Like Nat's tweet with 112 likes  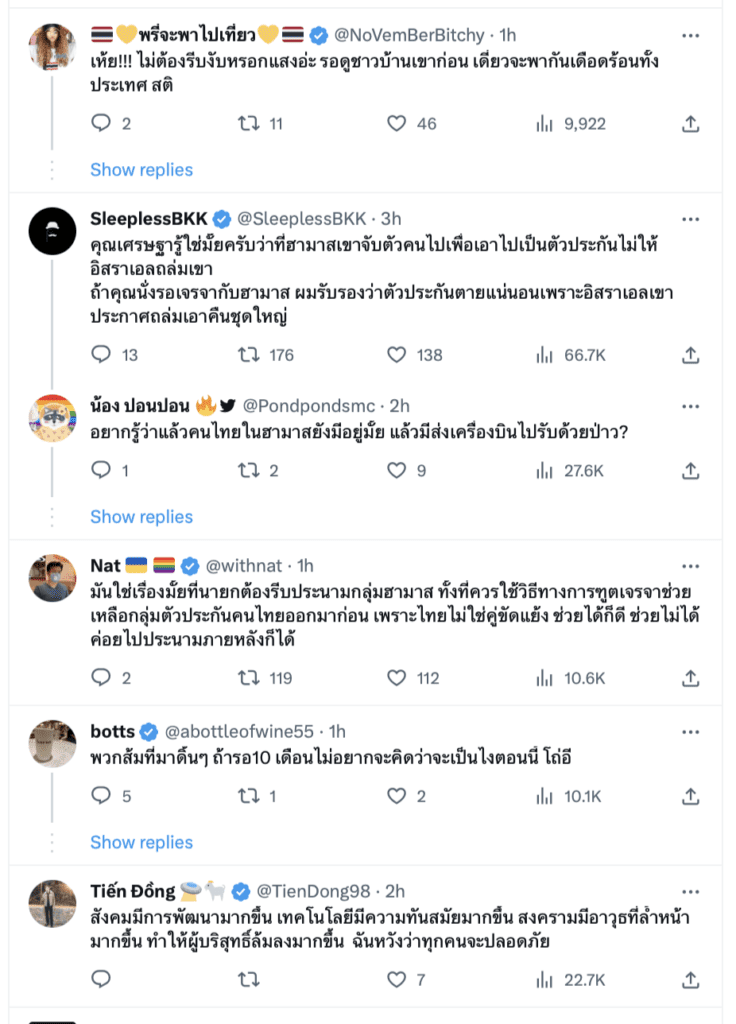396,678
